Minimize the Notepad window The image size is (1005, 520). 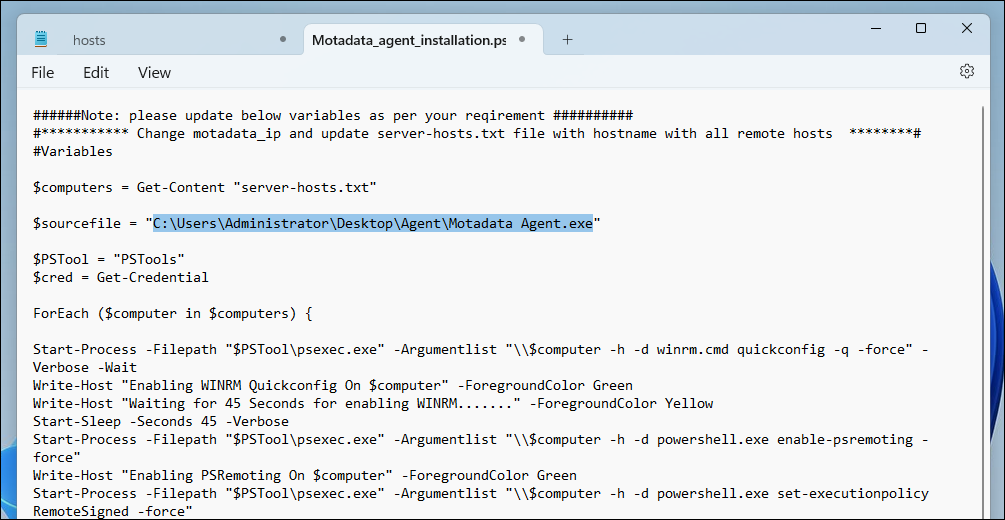[876, 28]
